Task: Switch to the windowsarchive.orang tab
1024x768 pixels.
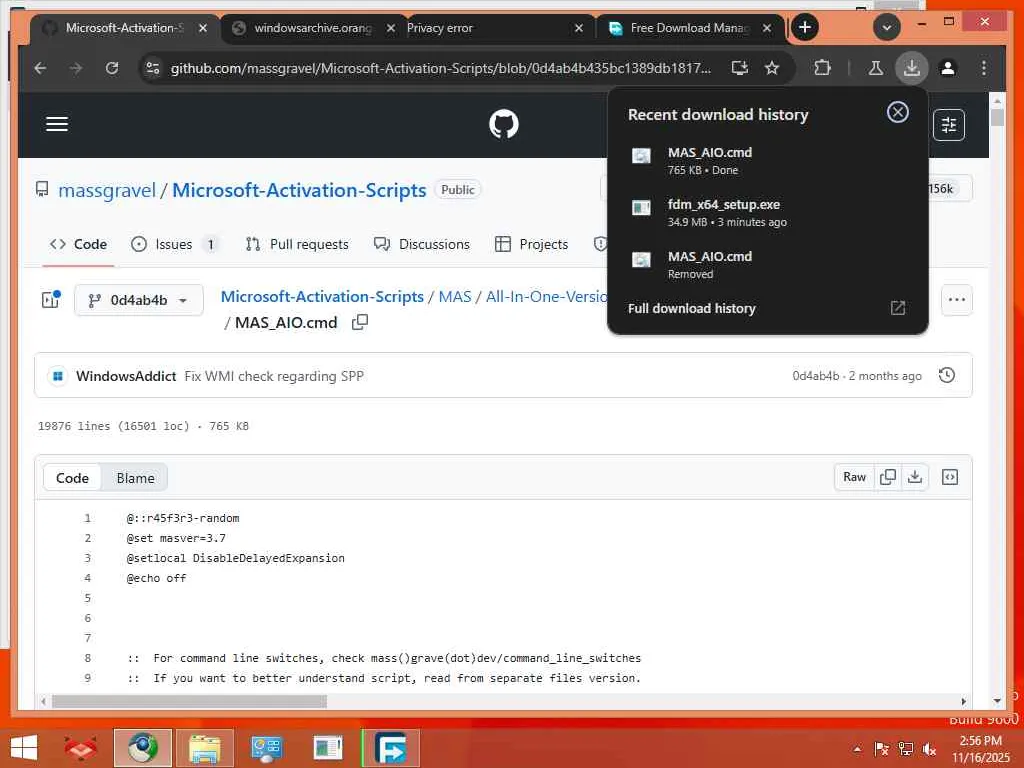Action: click(313, 28)
